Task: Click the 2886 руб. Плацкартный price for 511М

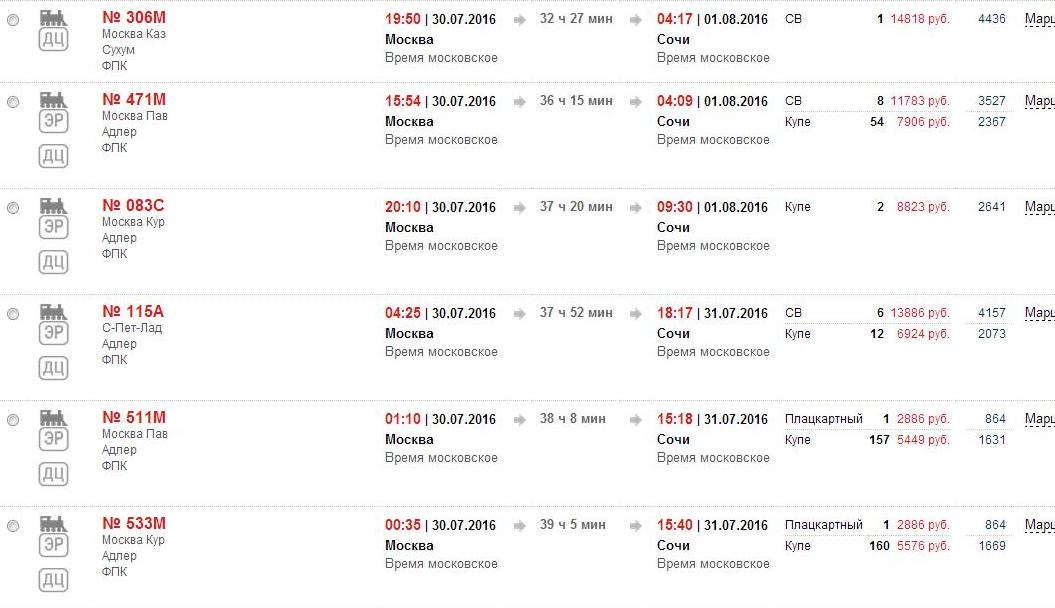Action: 923,419
